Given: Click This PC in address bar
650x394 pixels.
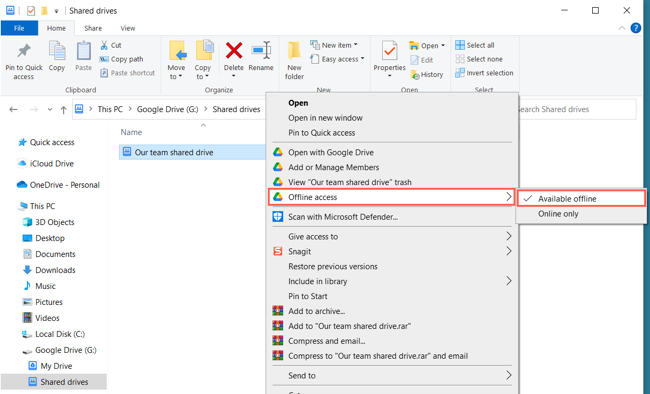Looking at the screenshot, I should pos(110,109).
